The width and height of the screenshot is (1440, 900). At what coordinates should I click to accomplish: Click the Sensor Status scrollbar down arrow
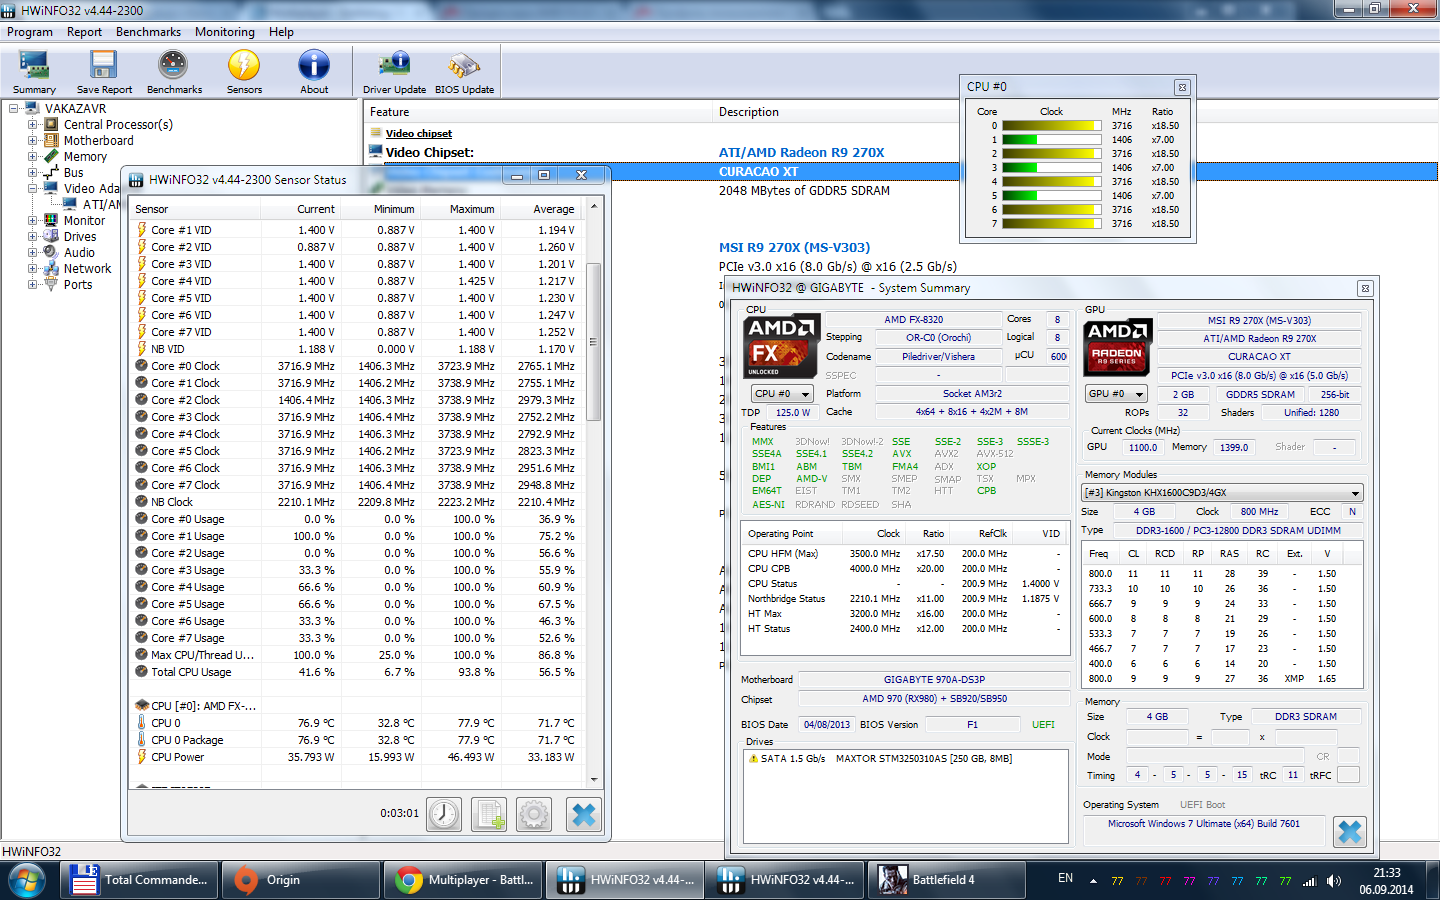pyautogui.click(x=594, y=779)
